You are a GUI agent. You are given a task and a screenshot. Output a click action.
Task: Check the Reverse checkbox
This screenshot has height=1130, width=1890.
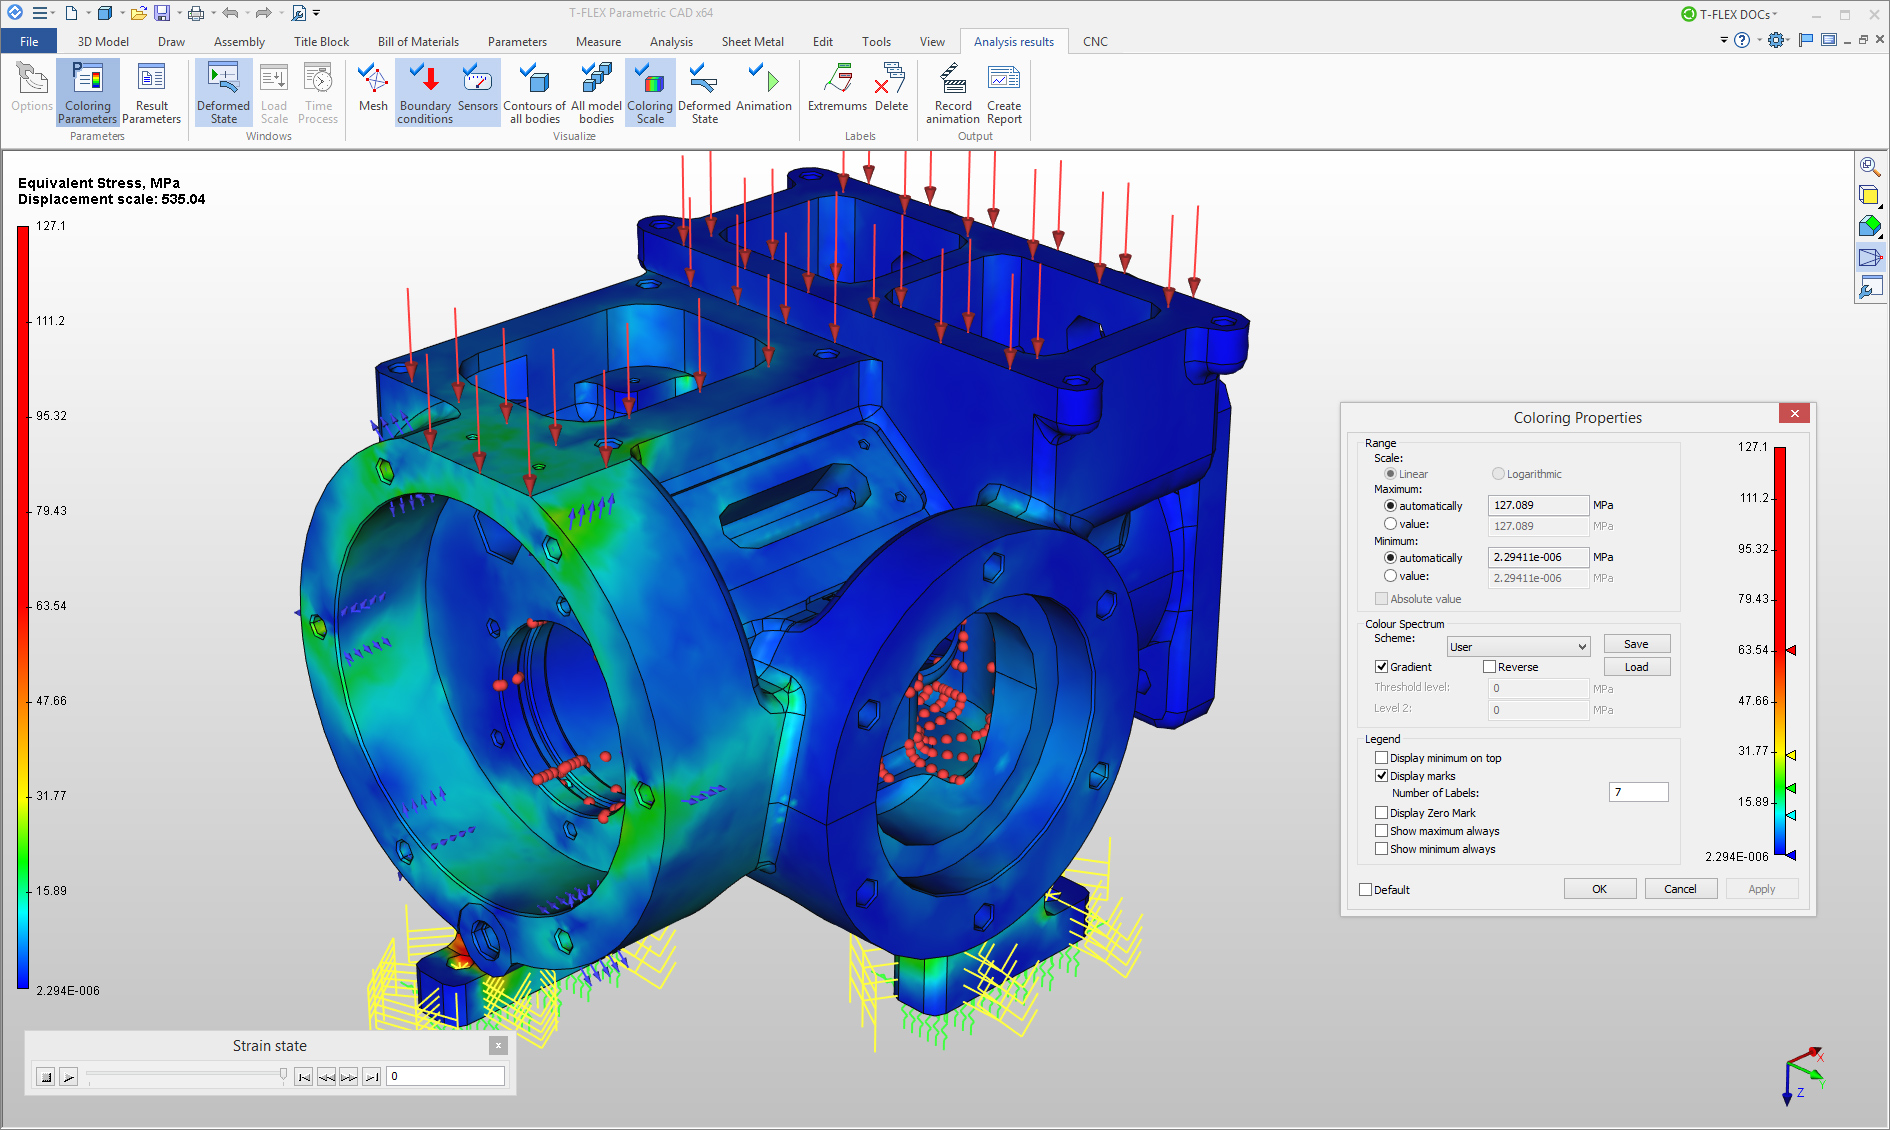tap(1489, 667)
